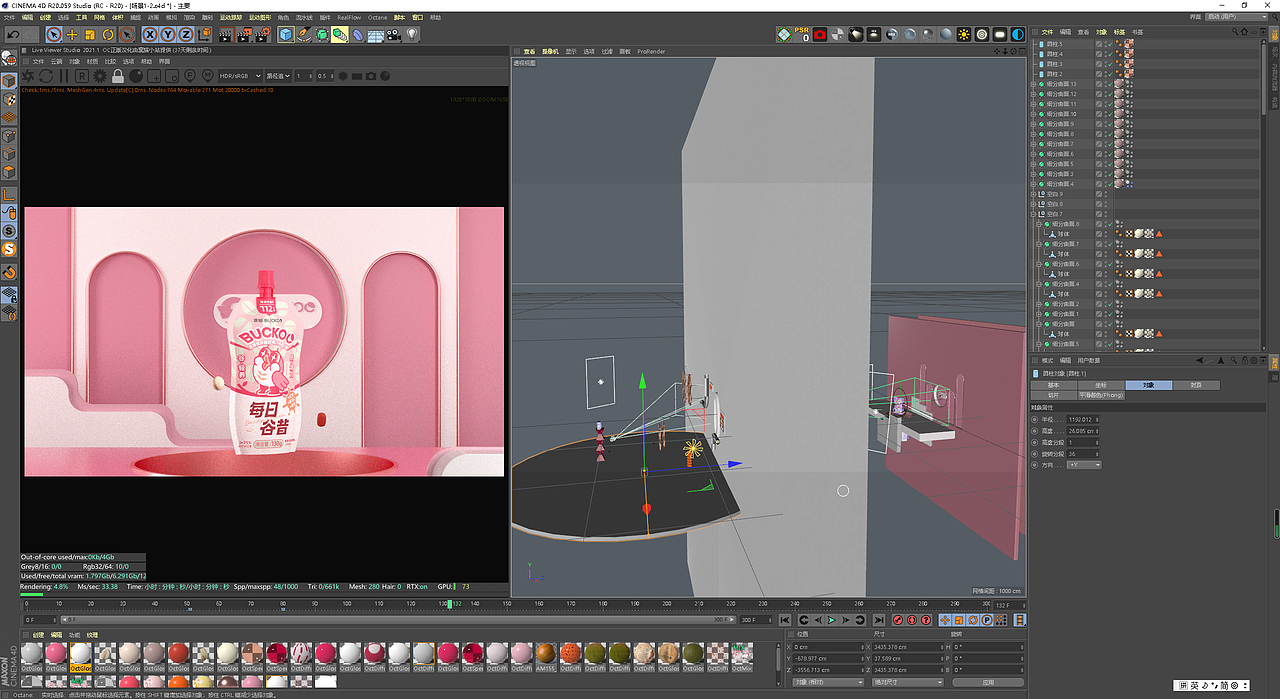
Task: Switch to the 基本 tab in attributes
Action: tap(1054, 385)
